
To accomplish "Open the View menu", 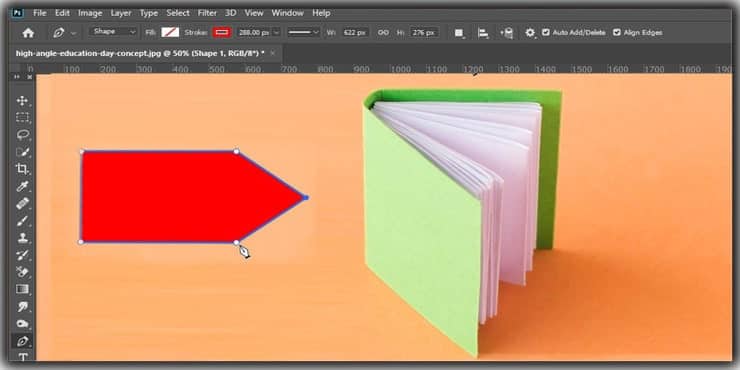I will point(254,13).
